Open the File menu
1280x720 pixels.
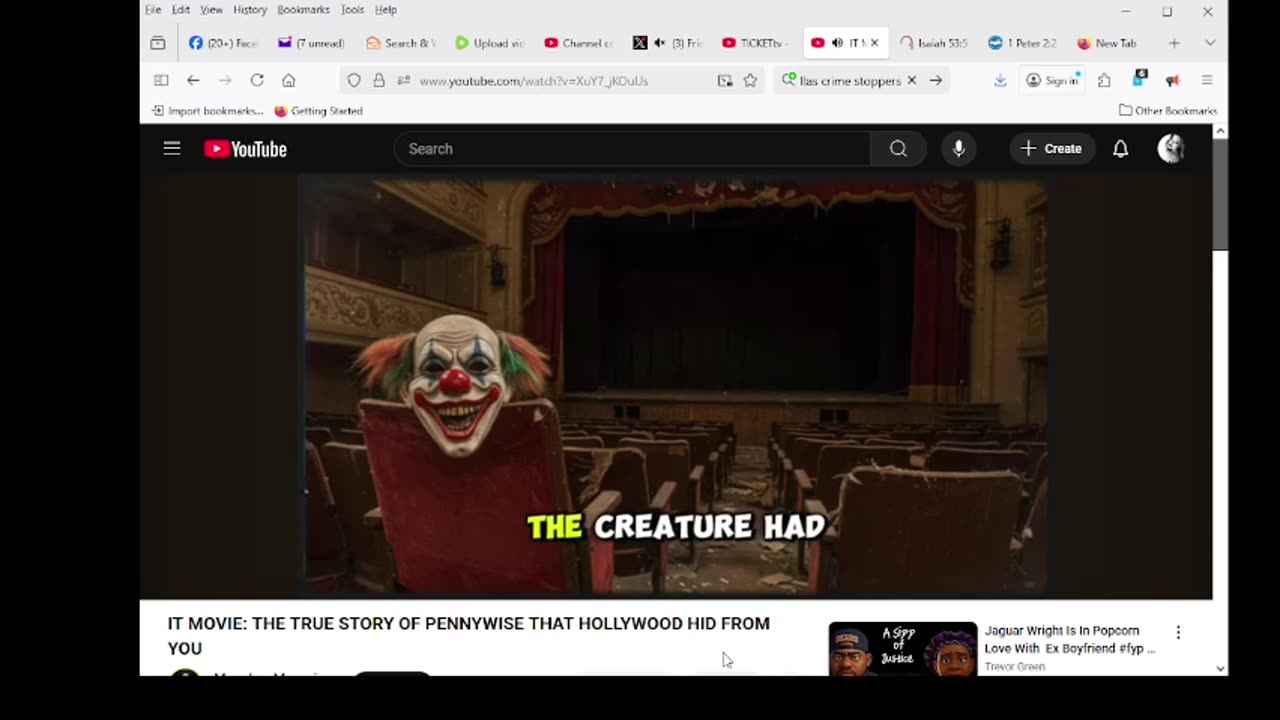pos(153,10)
